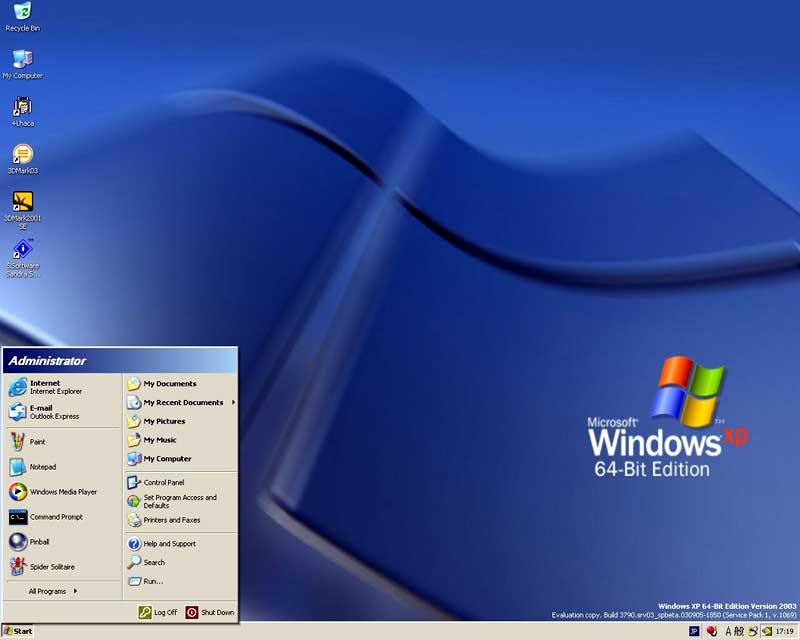Click the "Administrator" name atop the Start menu
Viewport: 800px width, 640px height.
(47, 361)
